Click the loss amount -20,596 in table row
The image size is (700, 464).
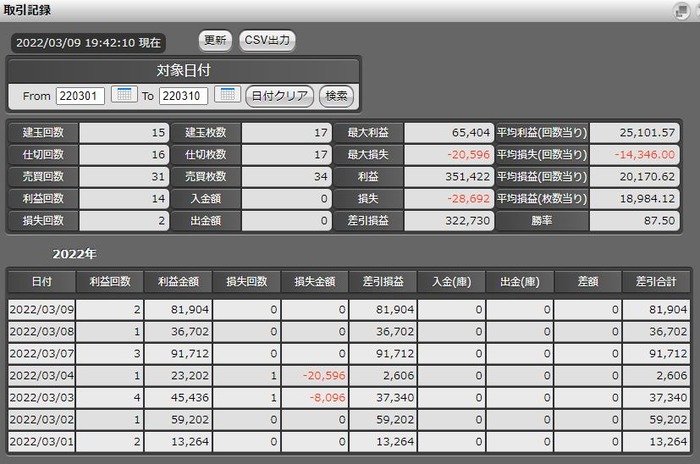point(324,376)
